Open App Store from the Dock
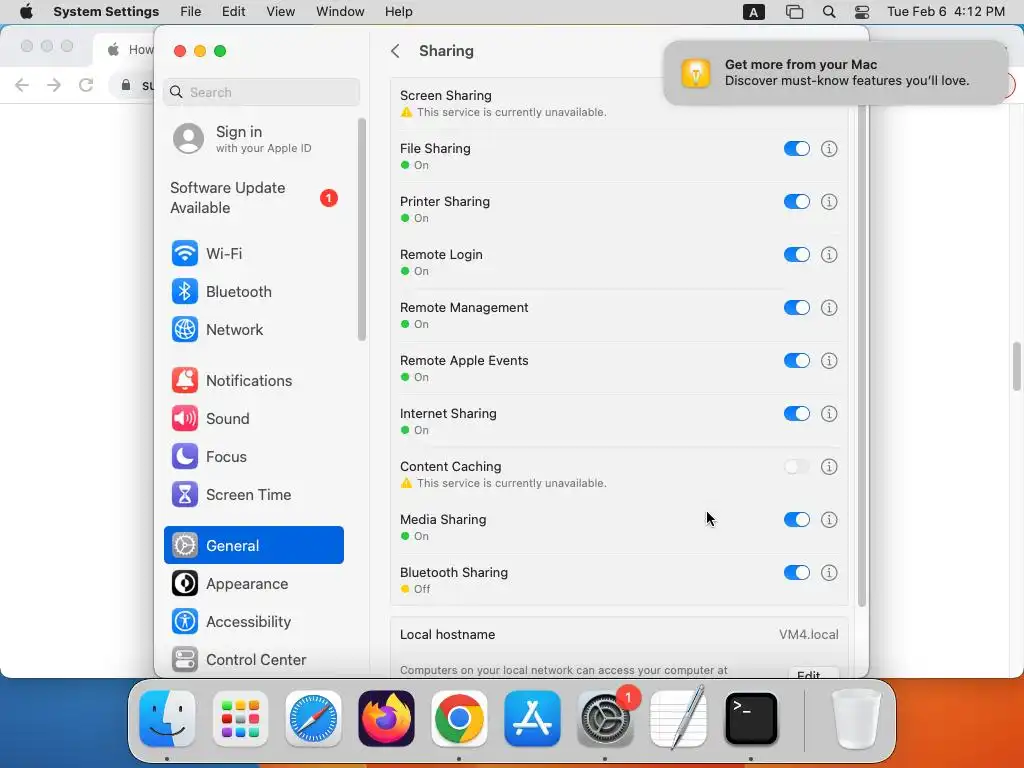The image size is (1024, 768). click(532, 718)
